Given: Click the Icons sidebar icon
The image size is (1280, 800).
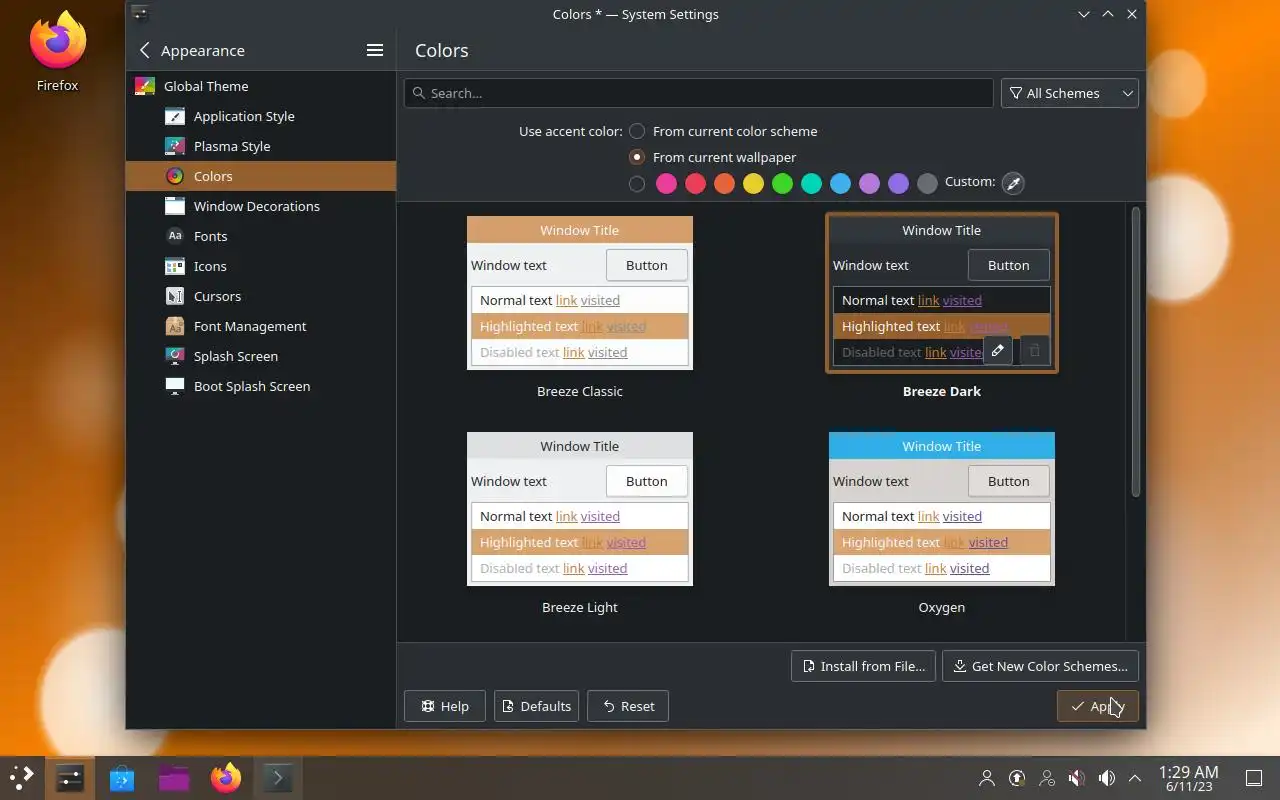Looking at the screenshot, I should (175, 266).
